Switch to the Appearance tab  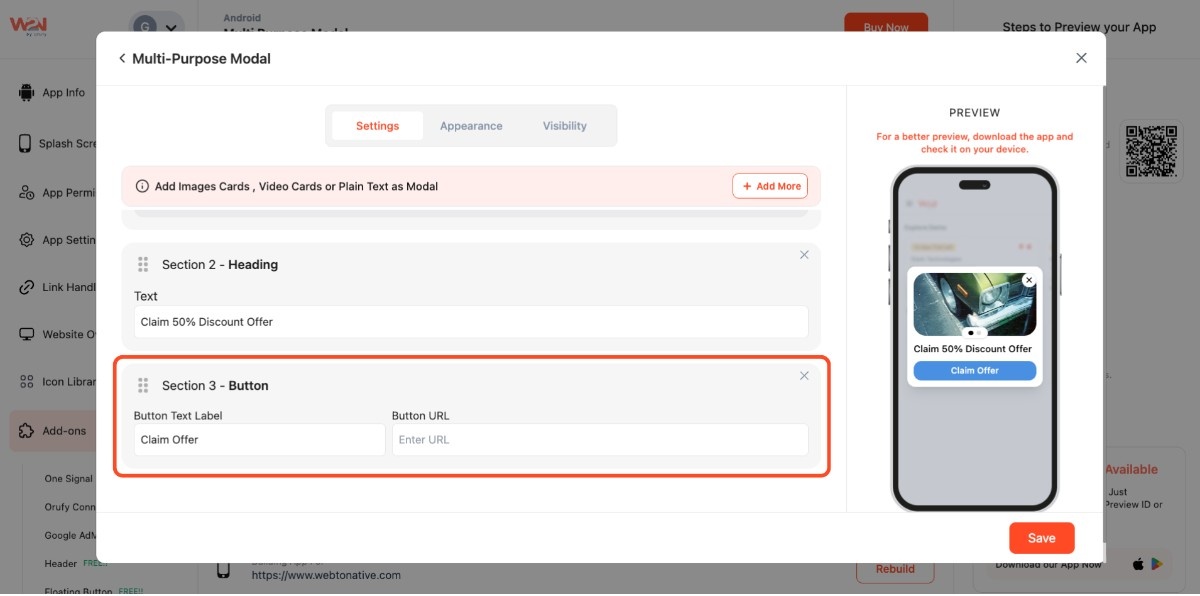(471, 126)
